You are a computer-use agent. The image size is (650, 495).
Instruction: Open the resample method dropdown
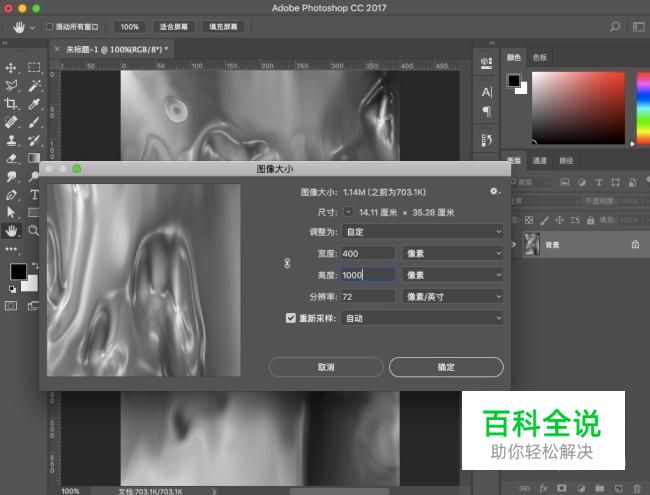(x=422, y=318)
